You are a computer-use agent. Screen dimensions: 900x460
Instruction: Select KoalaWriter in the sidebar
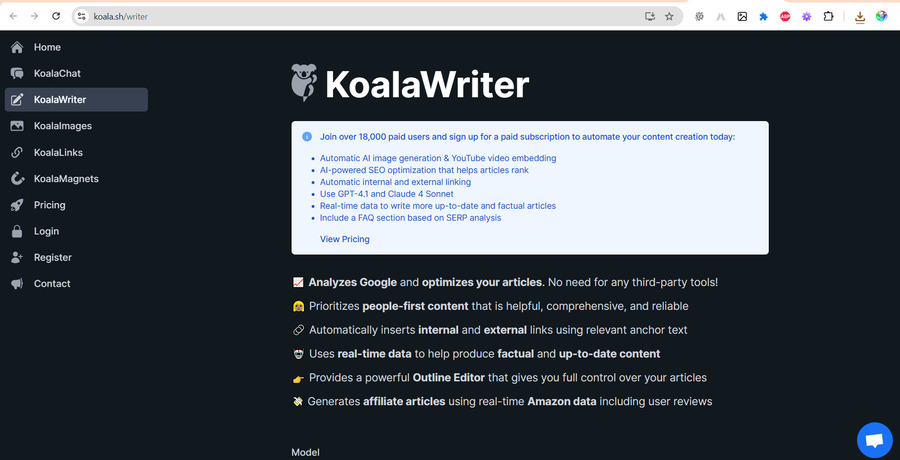pos(76,99)
